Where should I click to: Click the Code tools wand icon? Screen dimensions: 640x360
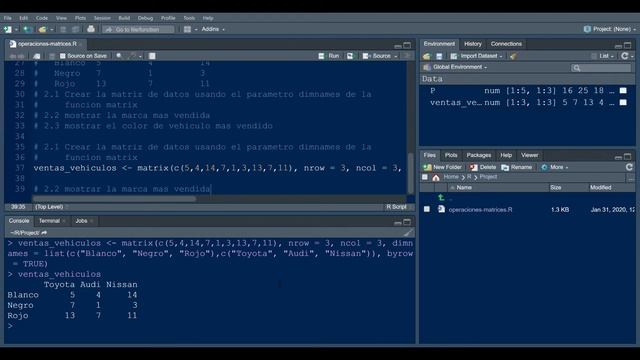[x=132, y=56]
